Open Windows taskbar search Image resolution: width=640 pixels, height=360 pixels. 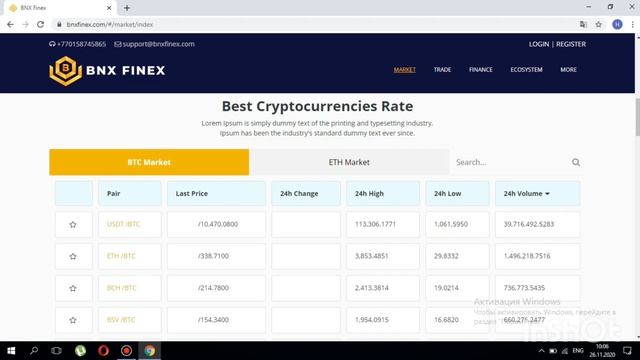click(34, 350)
